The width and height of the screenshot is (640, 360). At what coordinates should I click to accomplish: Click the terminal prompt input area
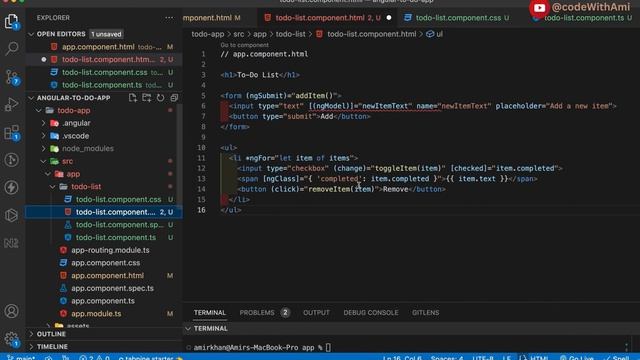click(329, 347)
